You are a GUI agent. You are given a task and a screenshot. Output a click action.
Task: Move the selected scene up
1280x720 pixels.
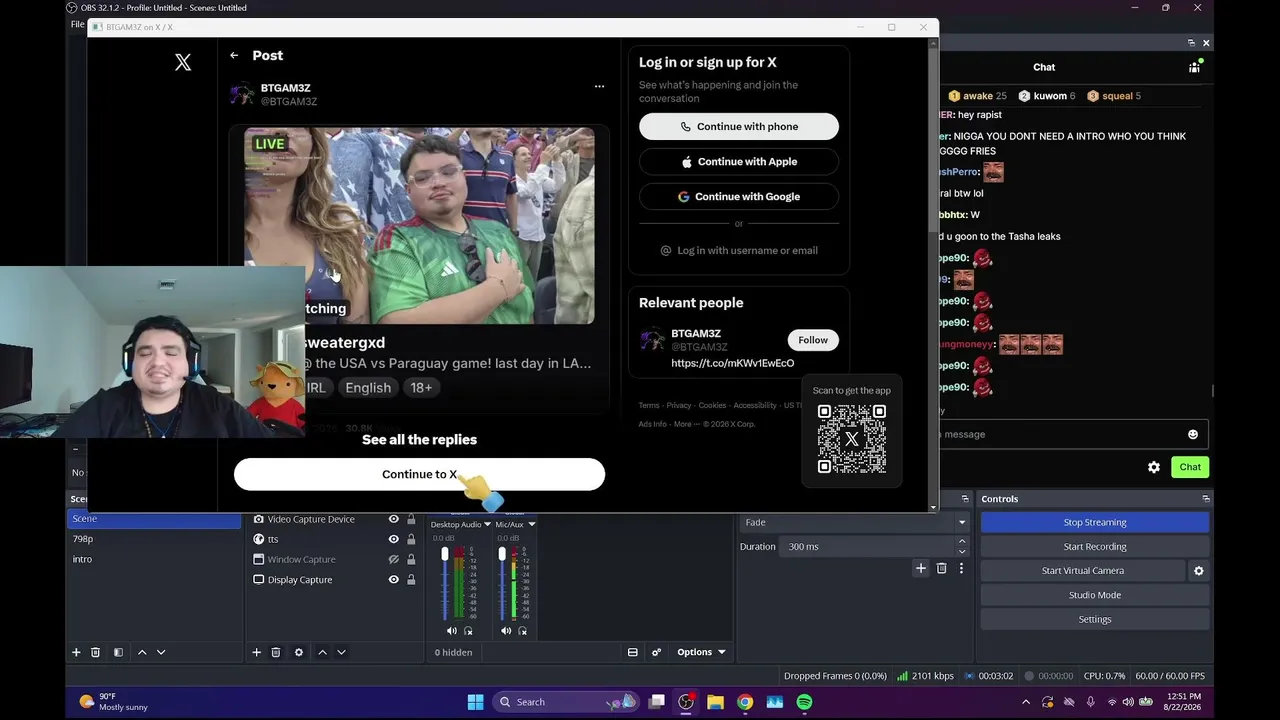point(142,652)
